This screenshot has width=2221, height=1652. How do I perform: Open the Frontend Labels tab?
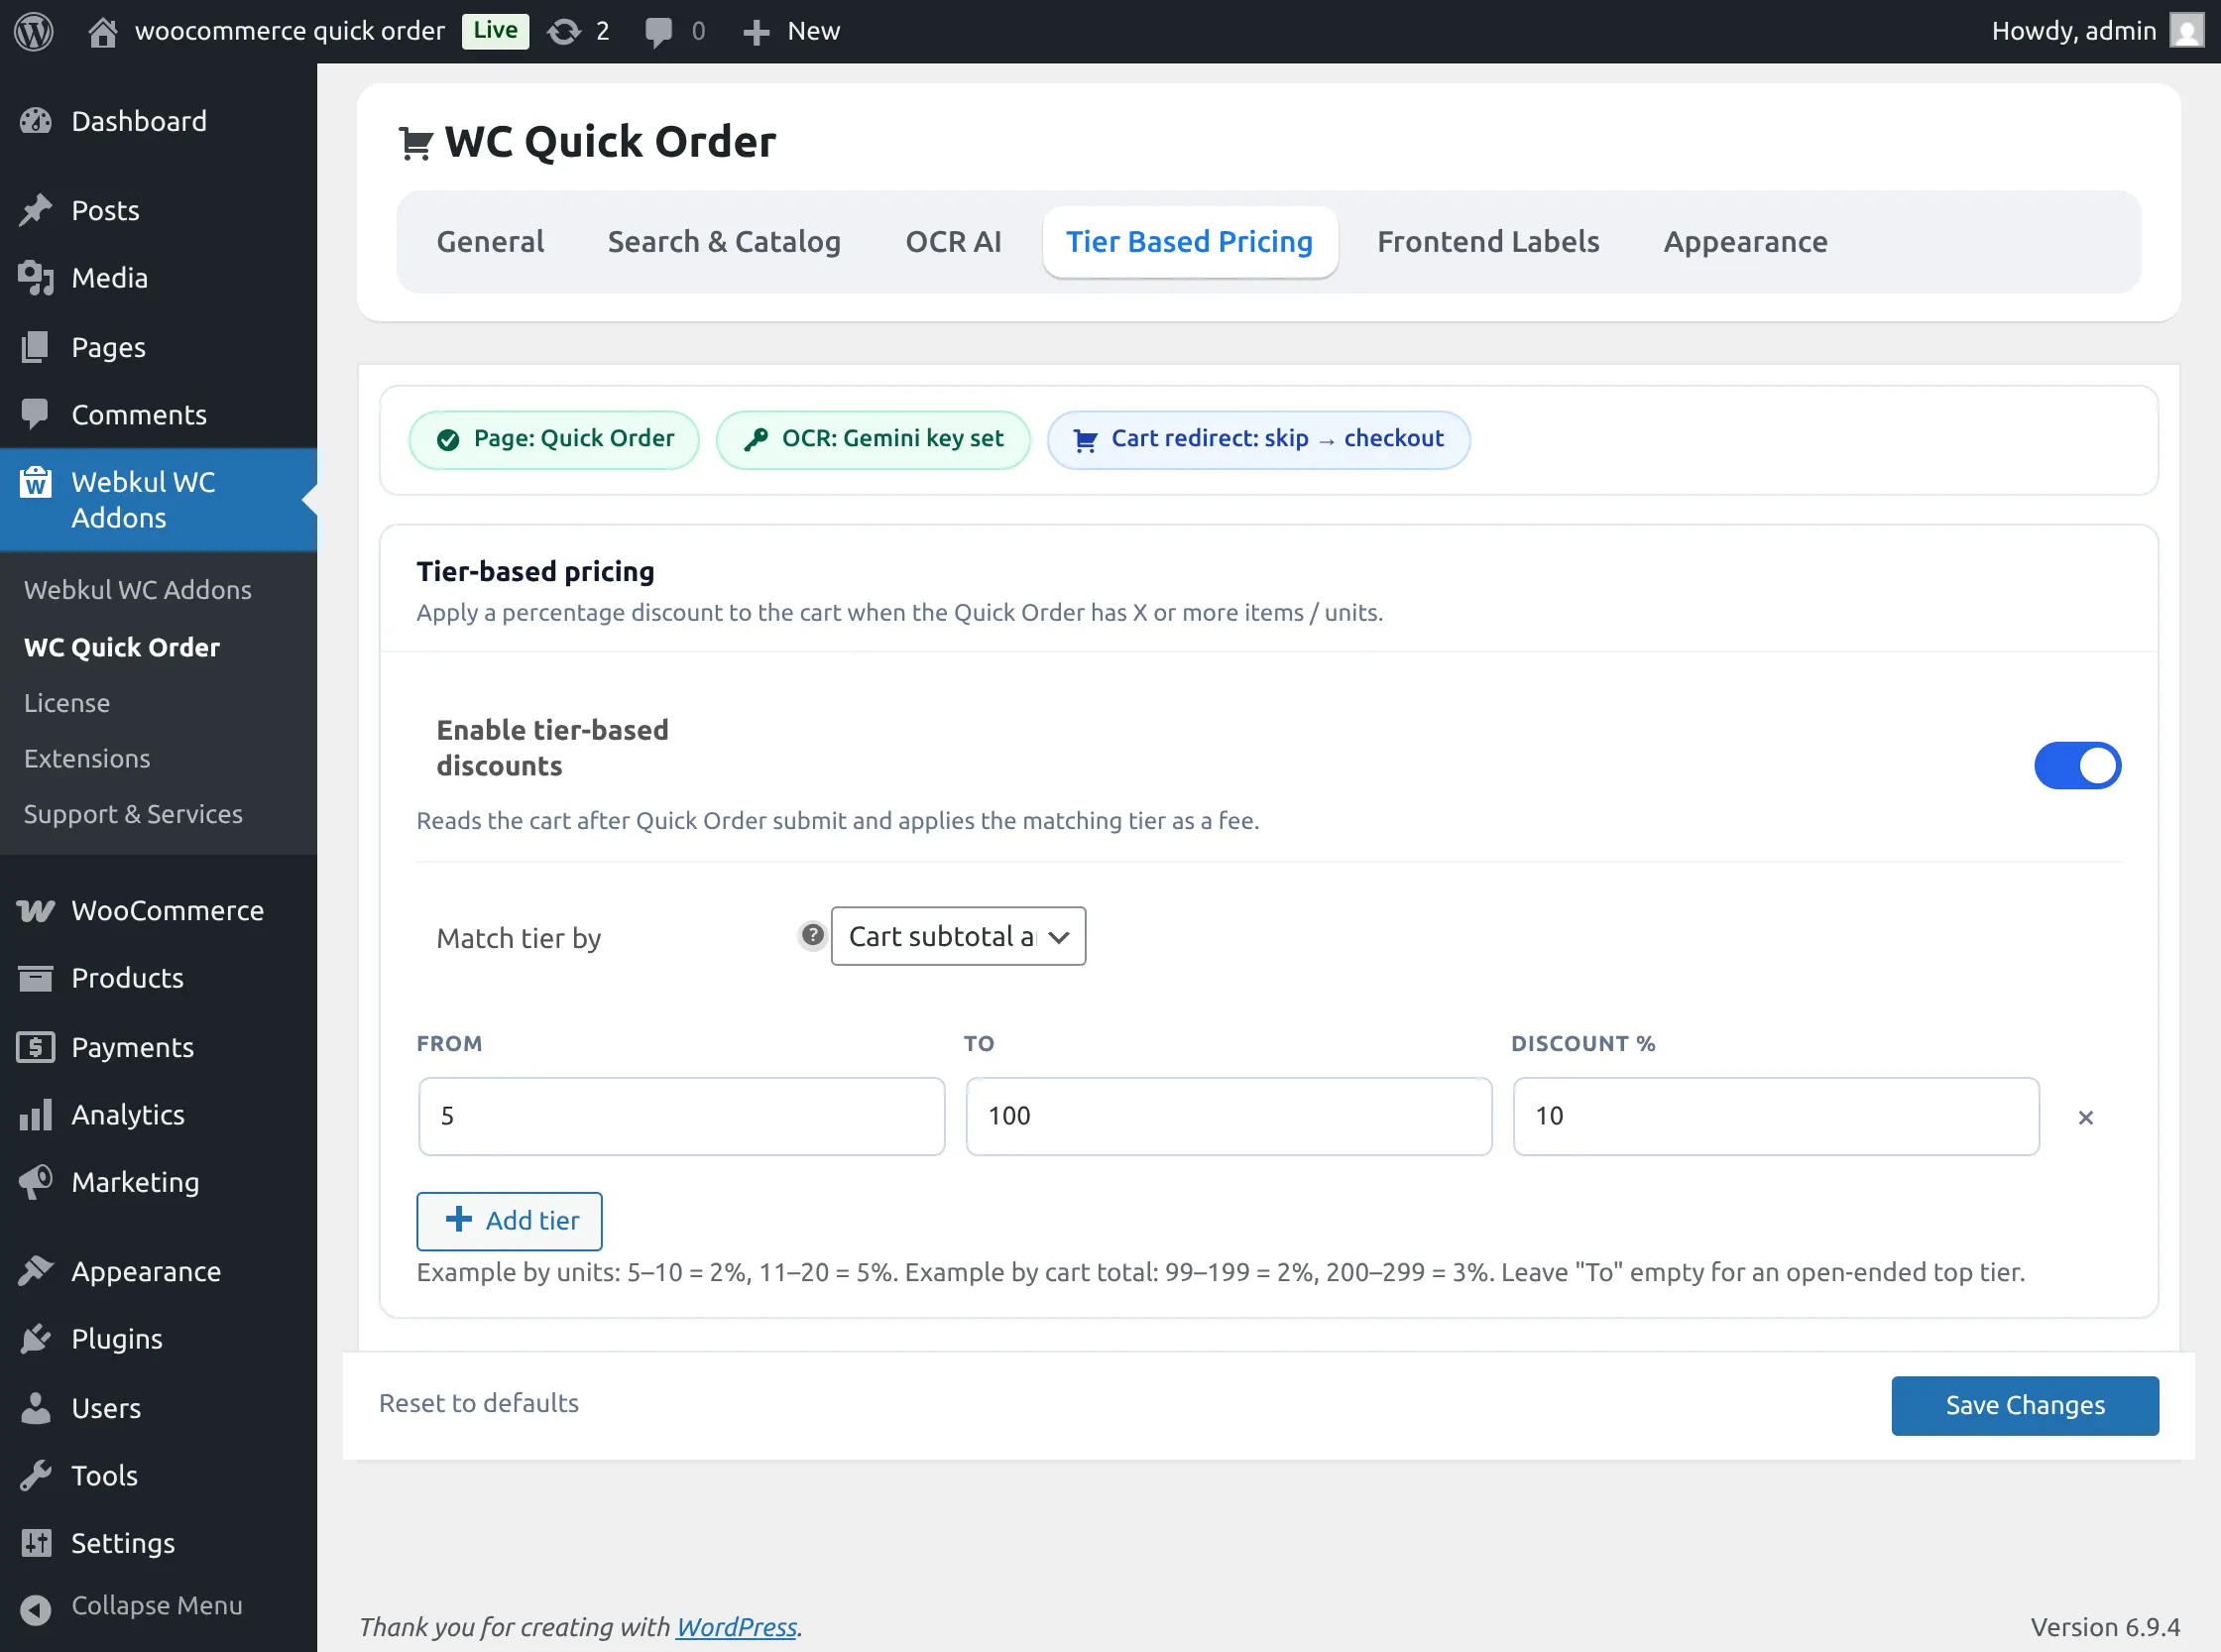pyautogui.click(x=1488, y=242)
